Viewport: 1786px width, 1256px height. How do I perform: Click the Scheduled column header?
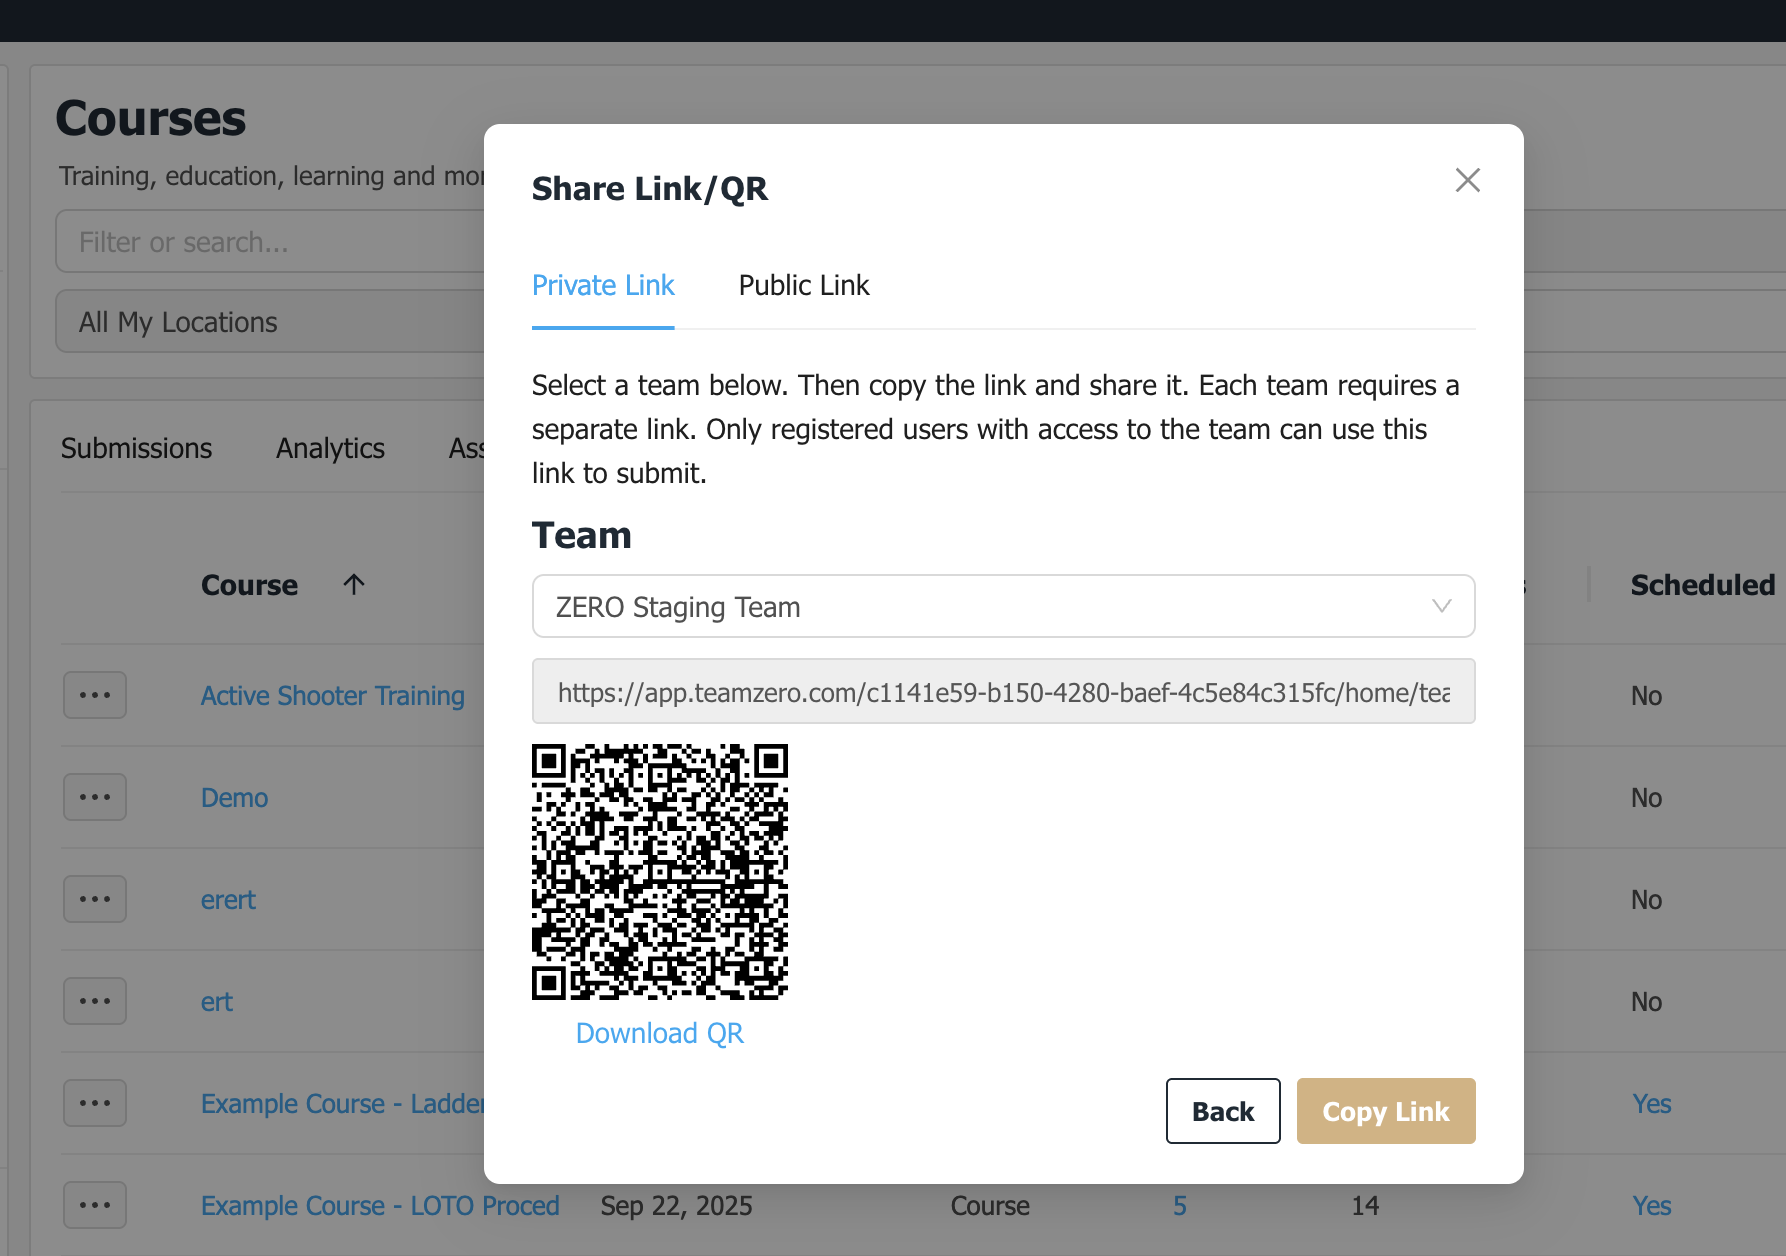pos(1703,586)
